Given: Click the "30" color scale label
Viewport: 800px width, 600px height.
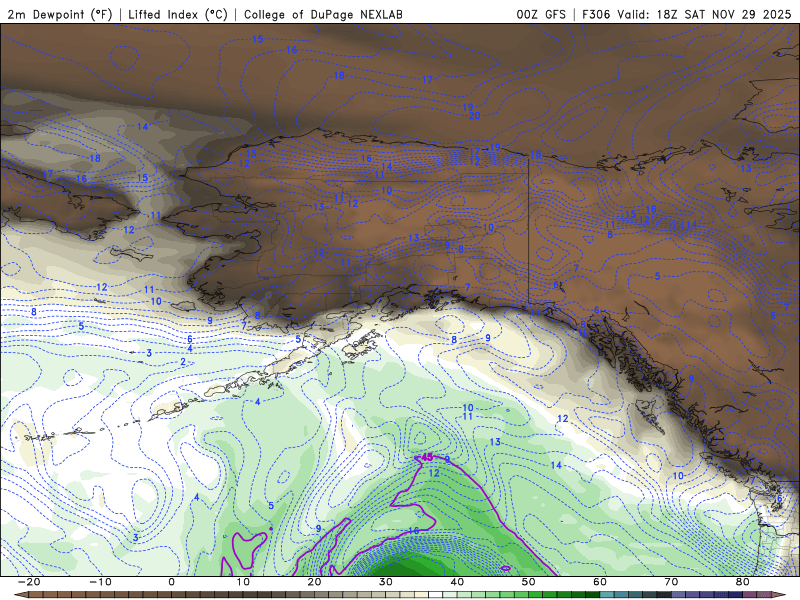Looking at the screenshot, I should [386, 582].
